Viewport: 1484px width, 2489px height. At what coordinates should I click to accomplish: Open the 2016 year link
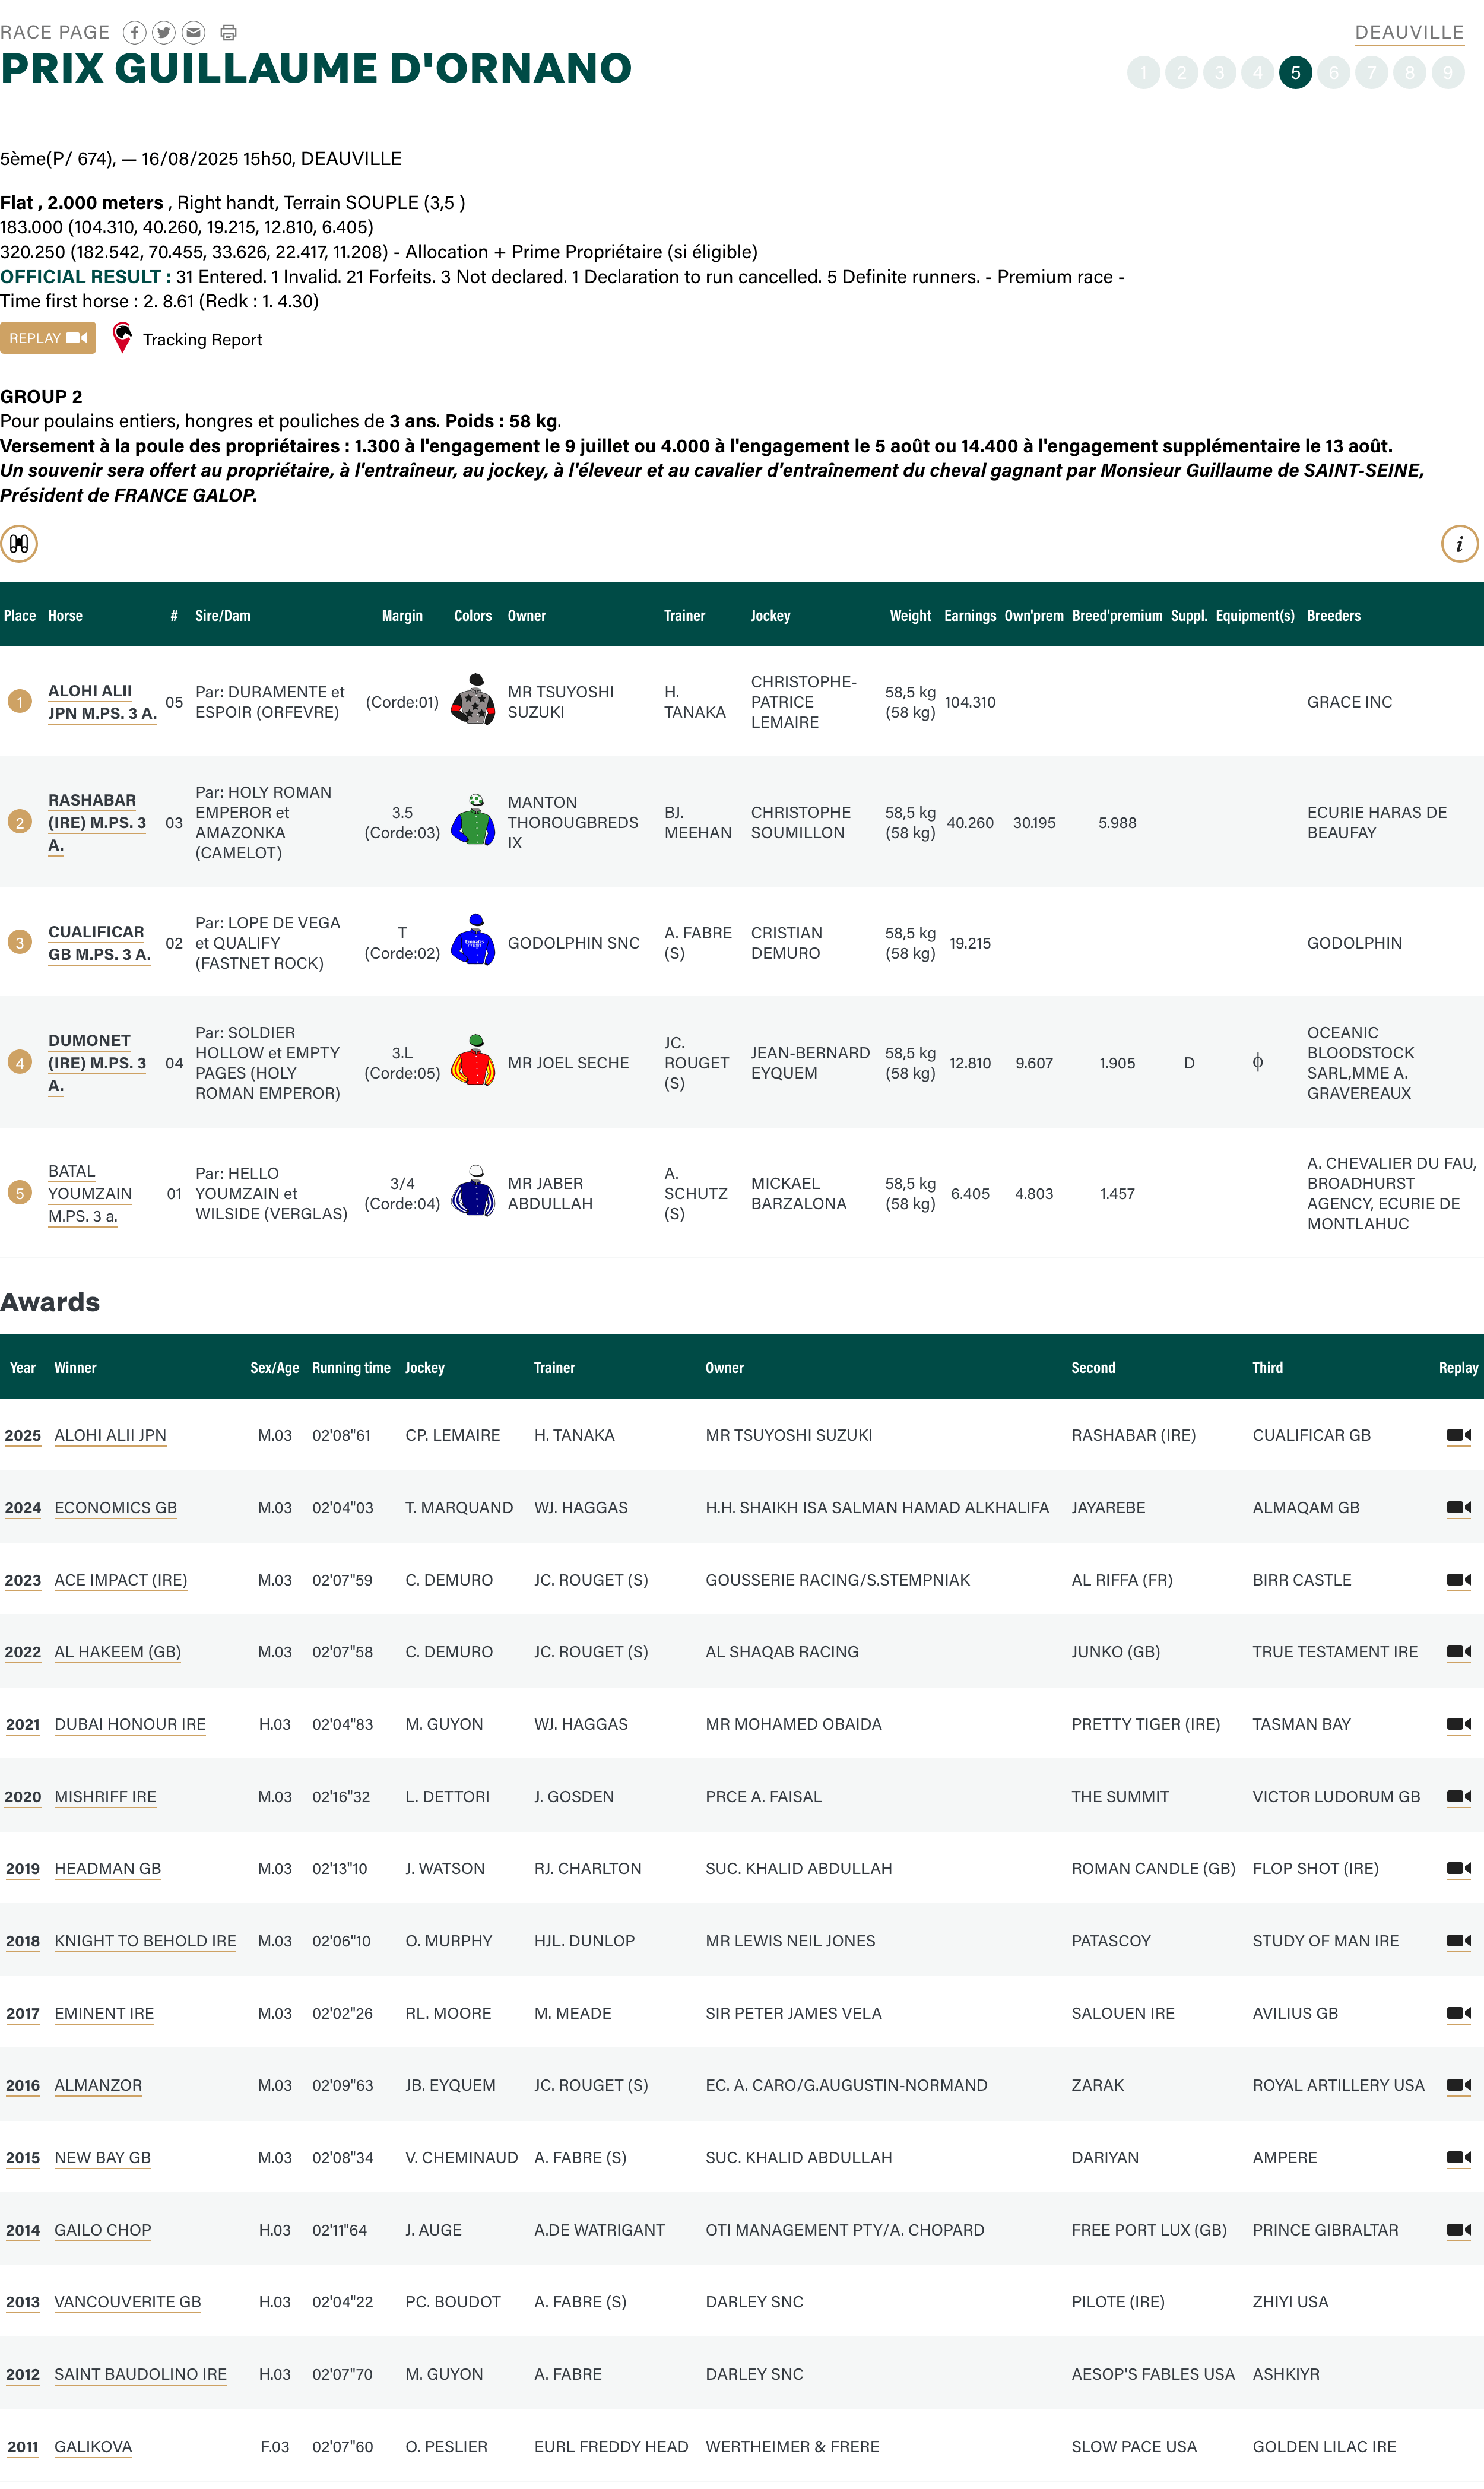23,2086
